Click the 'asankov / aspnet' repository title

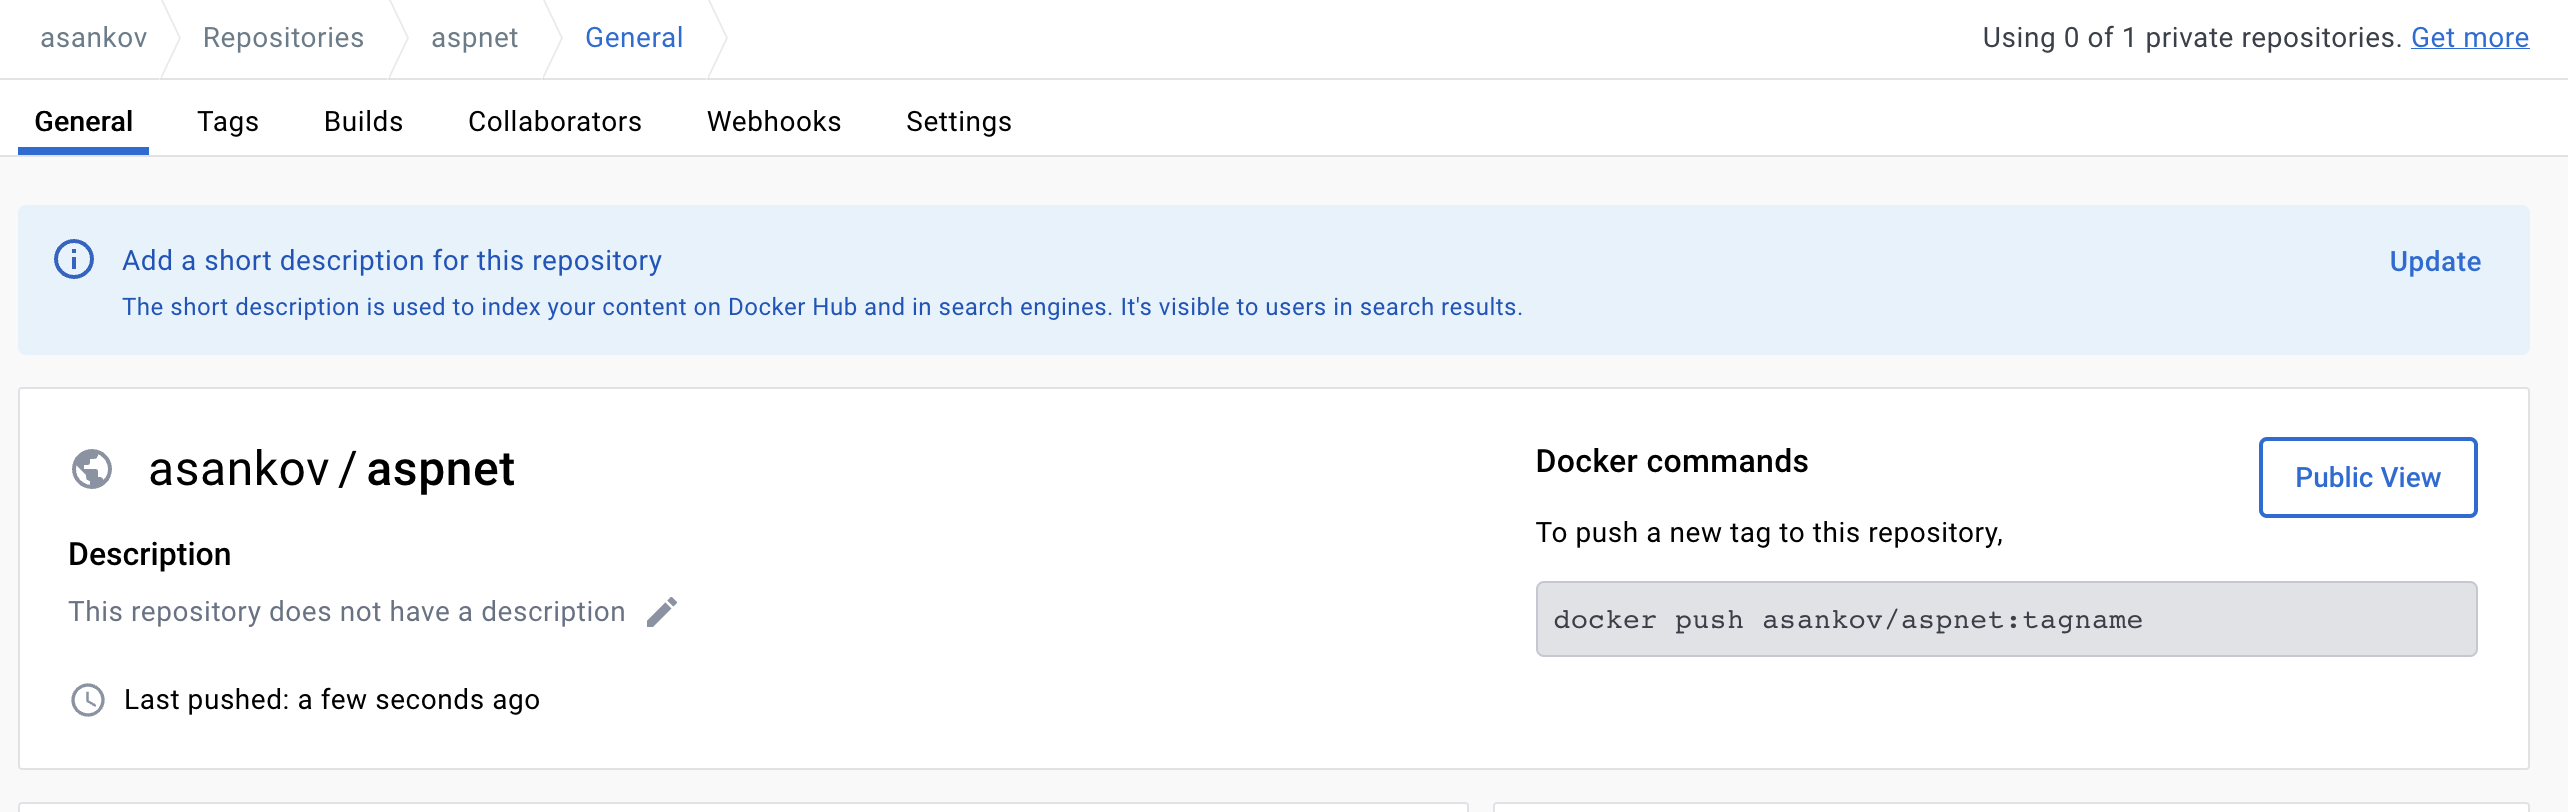click(x=332, y=469)
